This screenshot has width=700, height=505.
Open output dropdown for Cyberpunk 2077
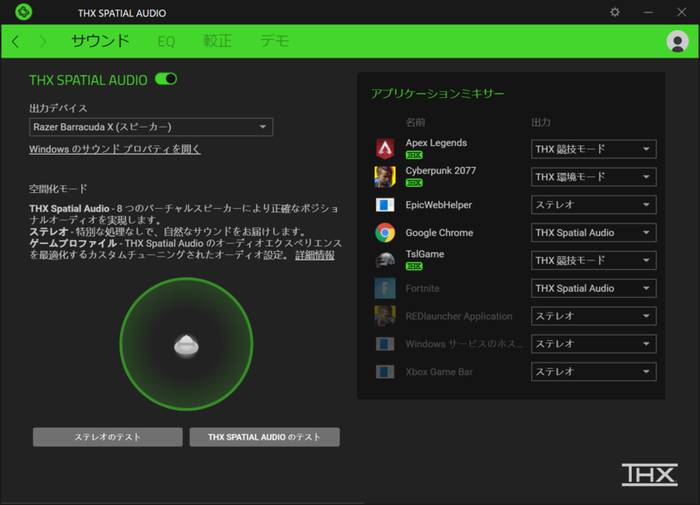click(x=594, y=177)
